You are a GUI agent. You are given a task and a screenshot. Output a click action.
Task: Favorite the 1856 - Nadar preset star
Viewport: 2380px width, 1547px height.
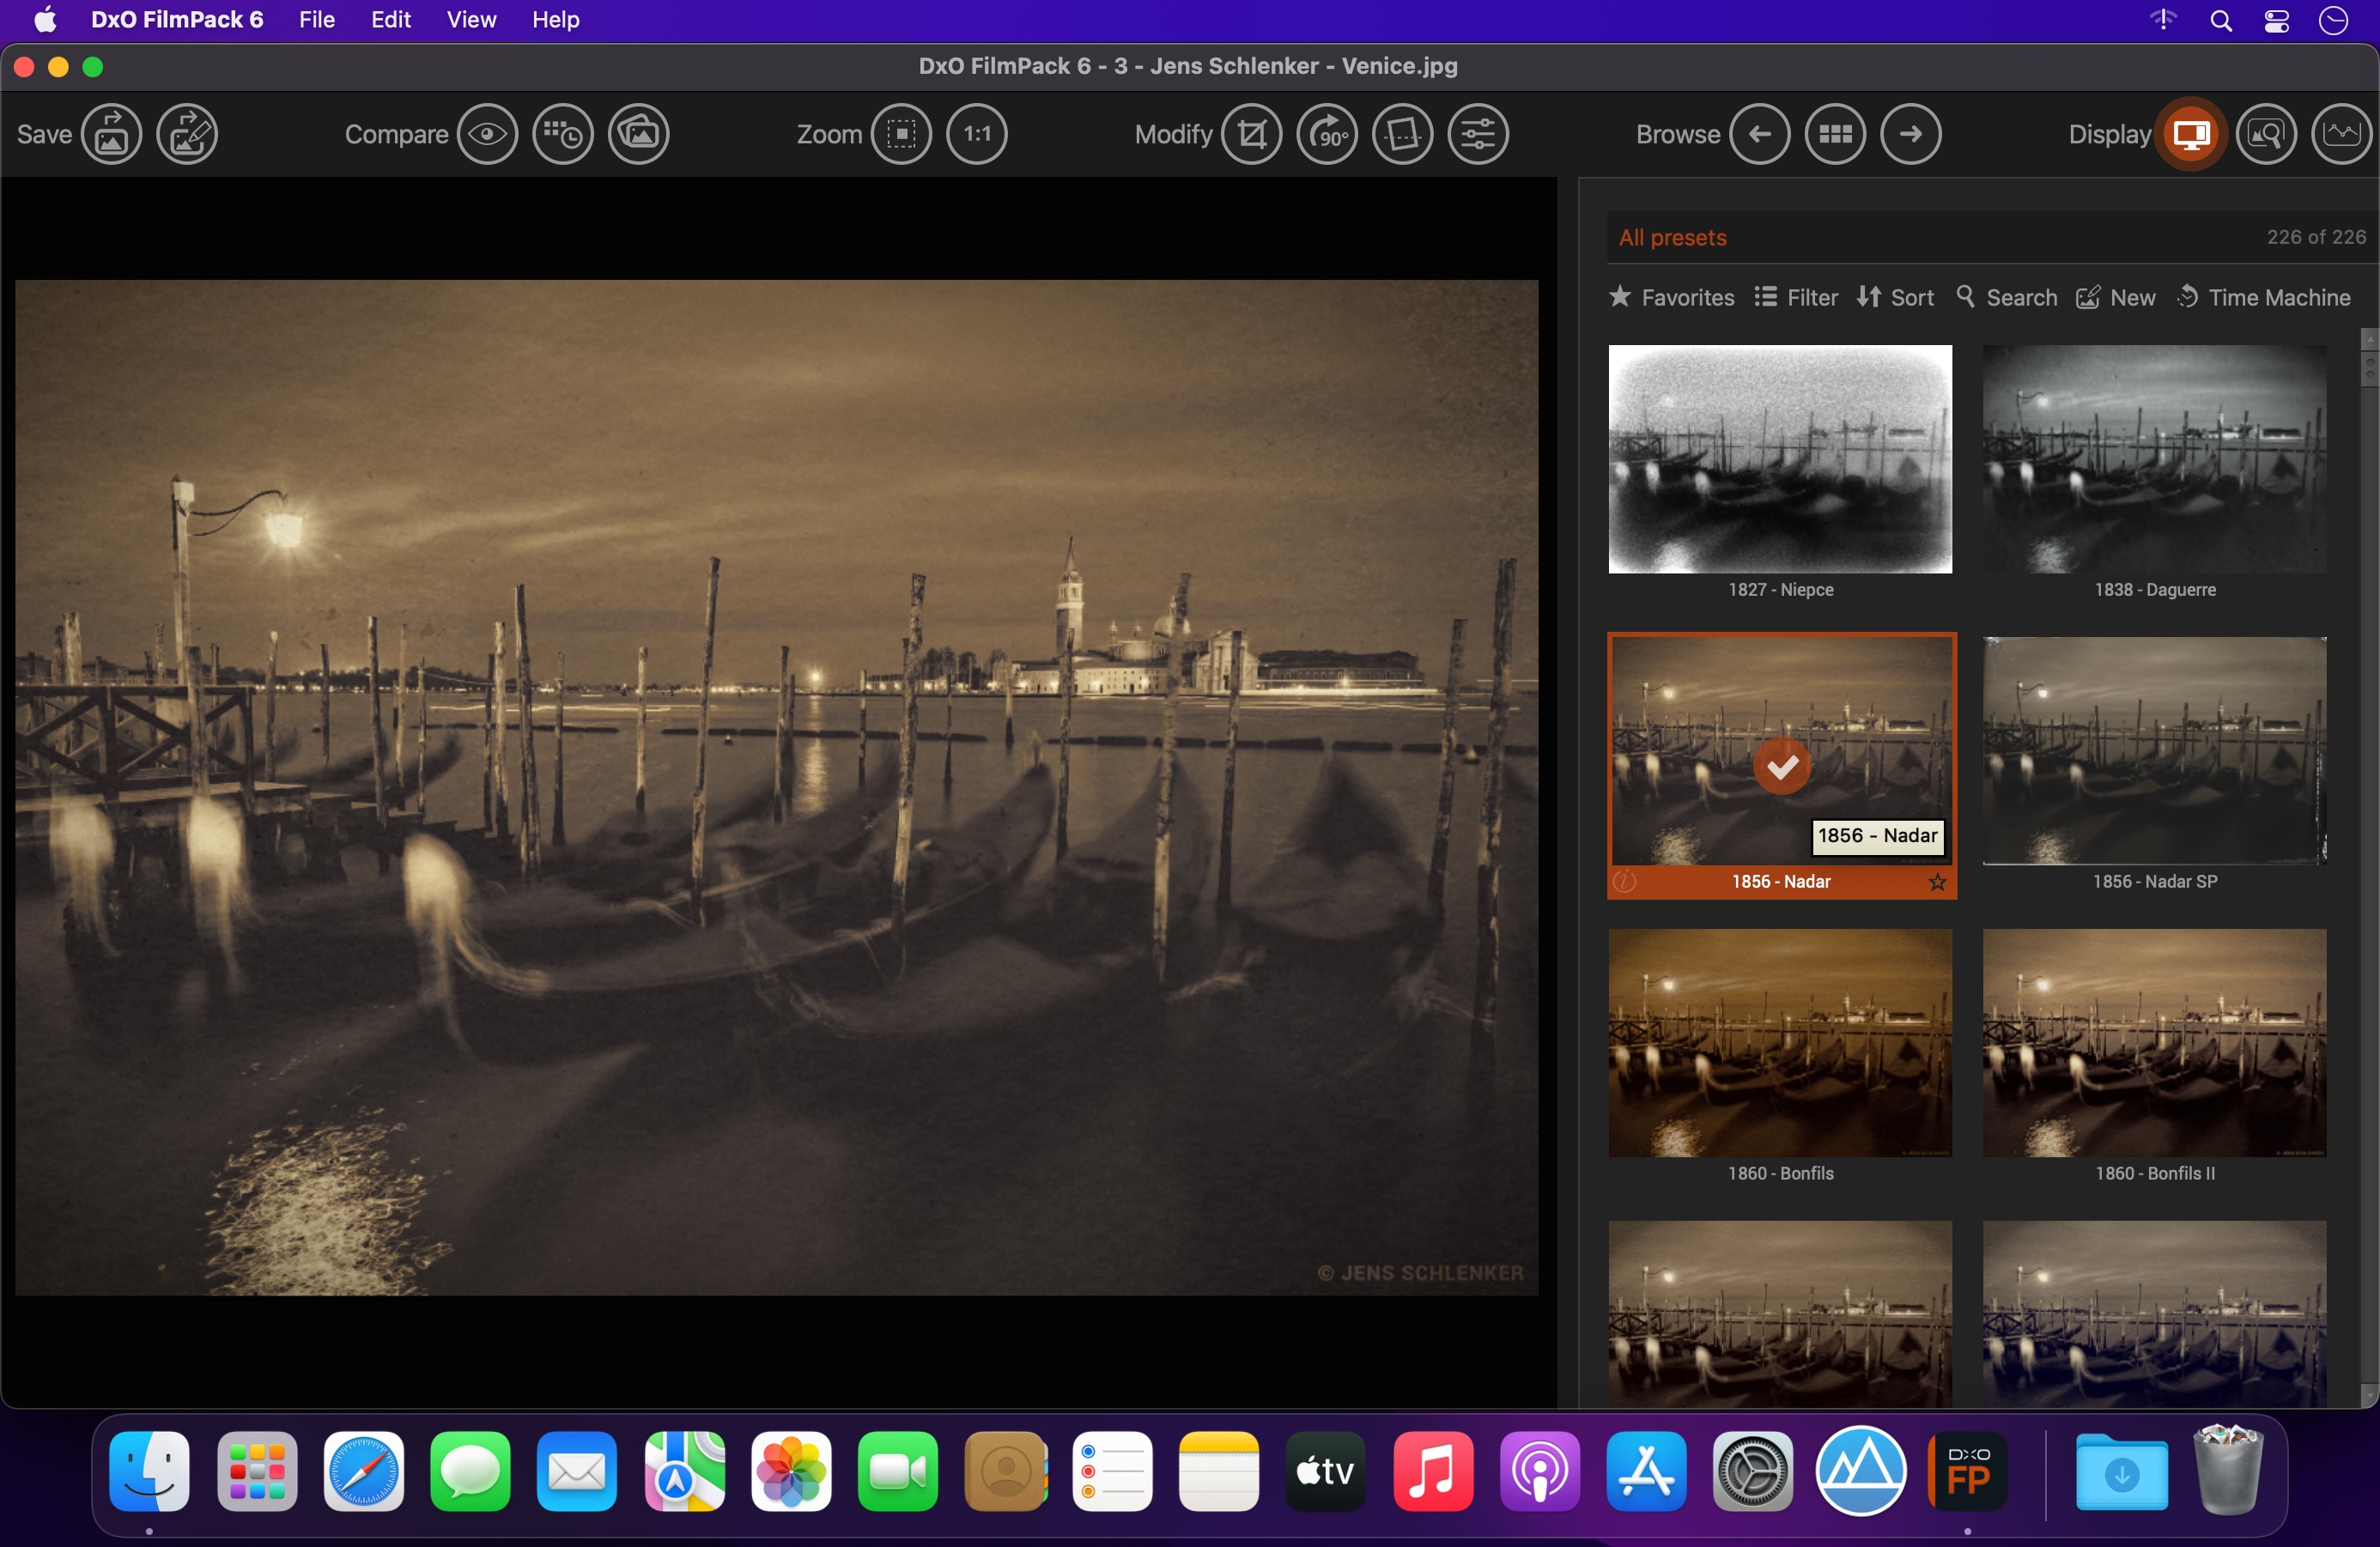tap(1937, 882)
